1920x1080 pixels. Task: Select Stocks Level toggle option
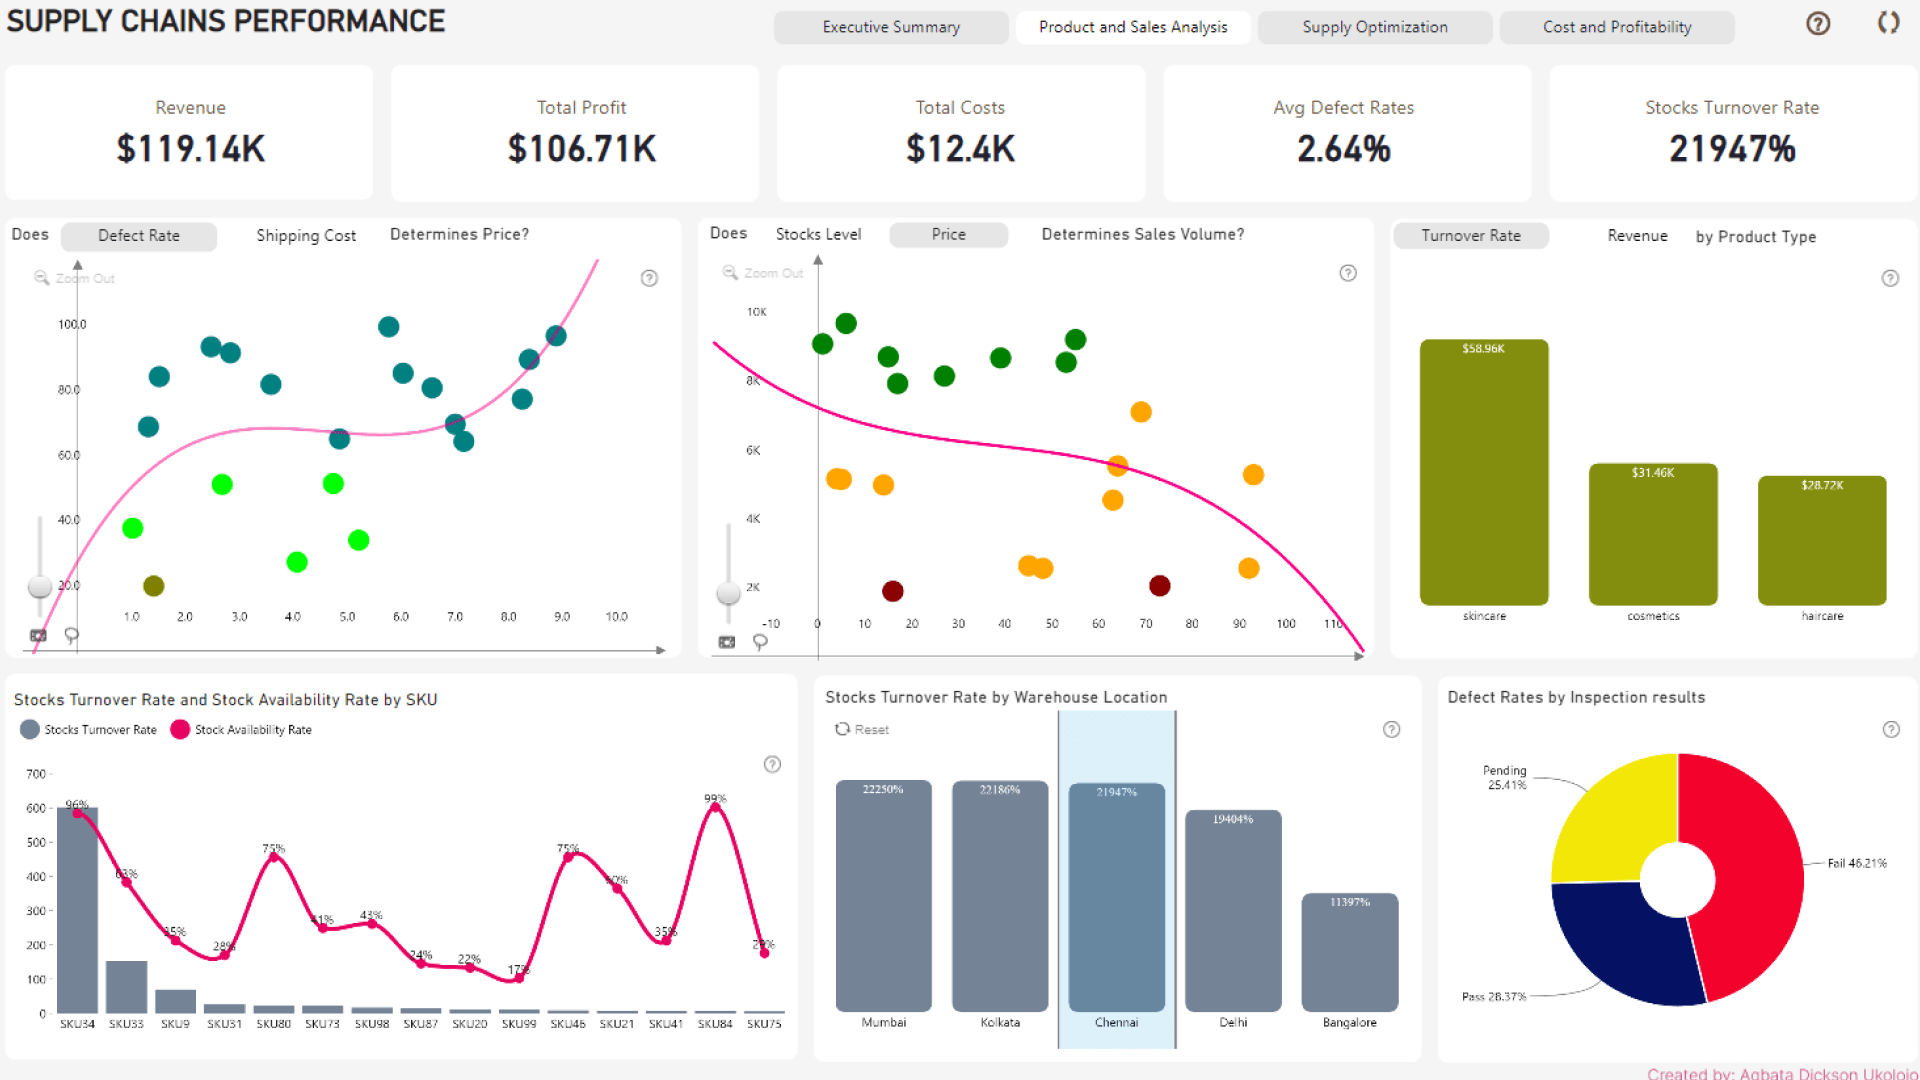tap(818, 234)
